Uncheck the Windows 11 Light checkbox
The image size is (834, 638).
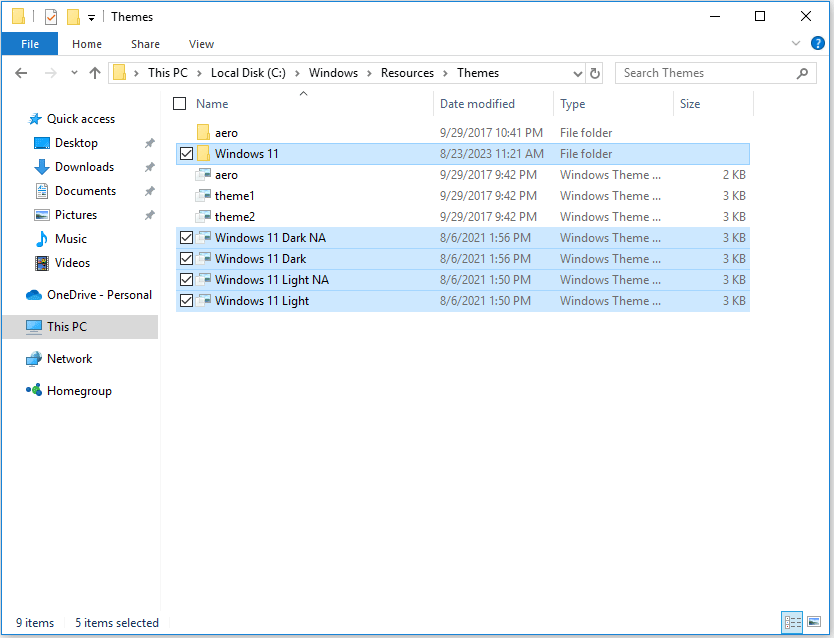coord(186,300)
